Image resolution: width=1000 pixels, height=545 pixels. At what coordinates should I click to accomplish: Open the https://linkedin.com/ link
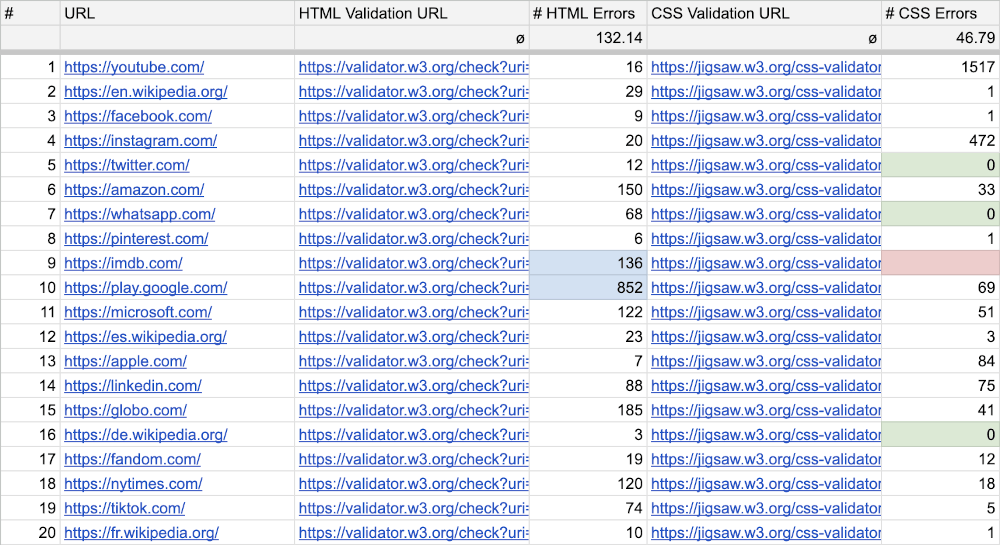coord(133,386)
